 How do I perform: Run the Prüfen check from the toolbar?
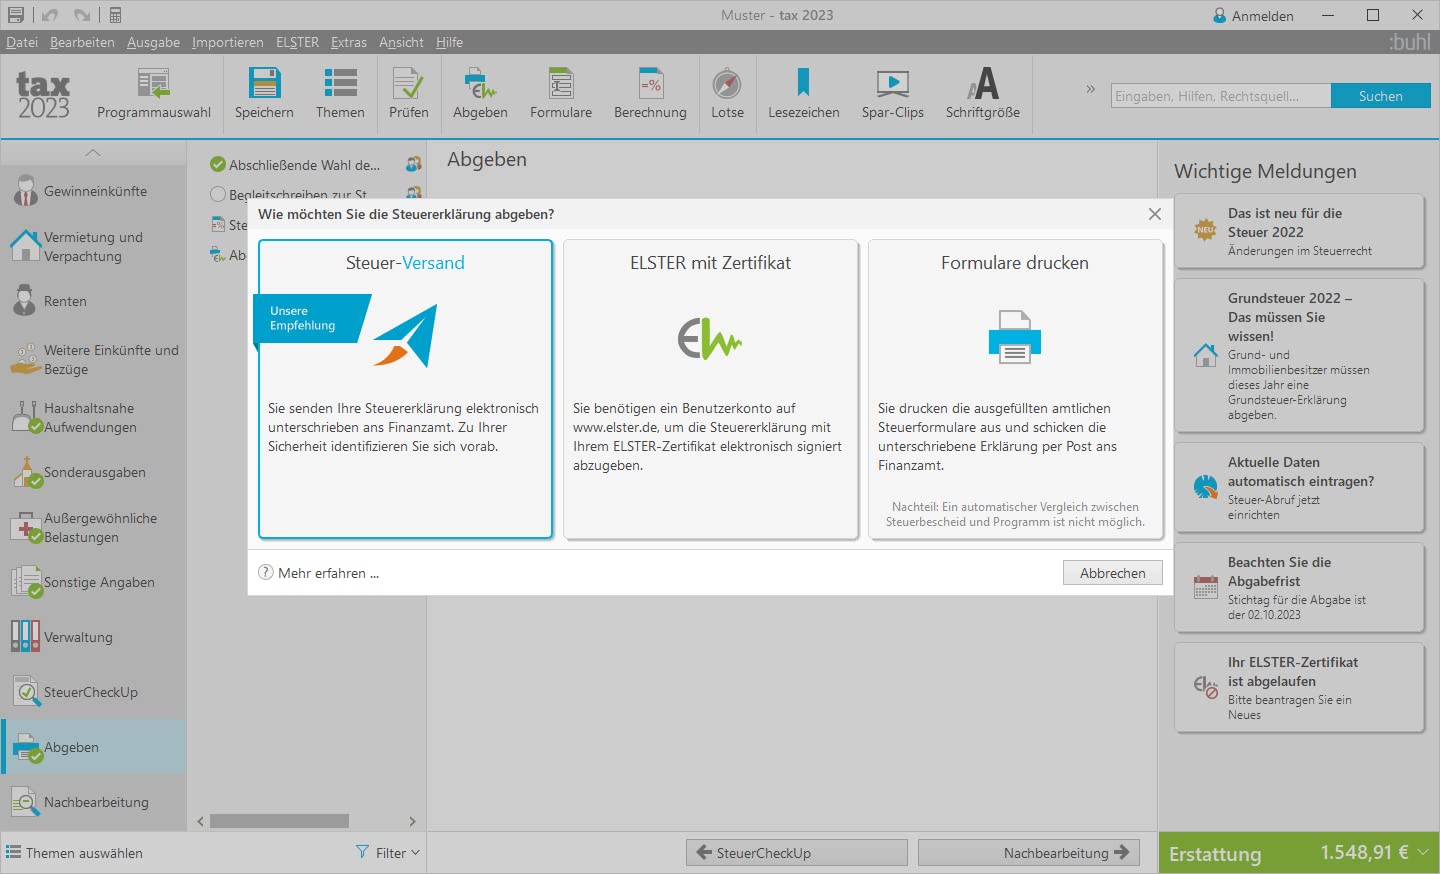click(x=408, y=94)
